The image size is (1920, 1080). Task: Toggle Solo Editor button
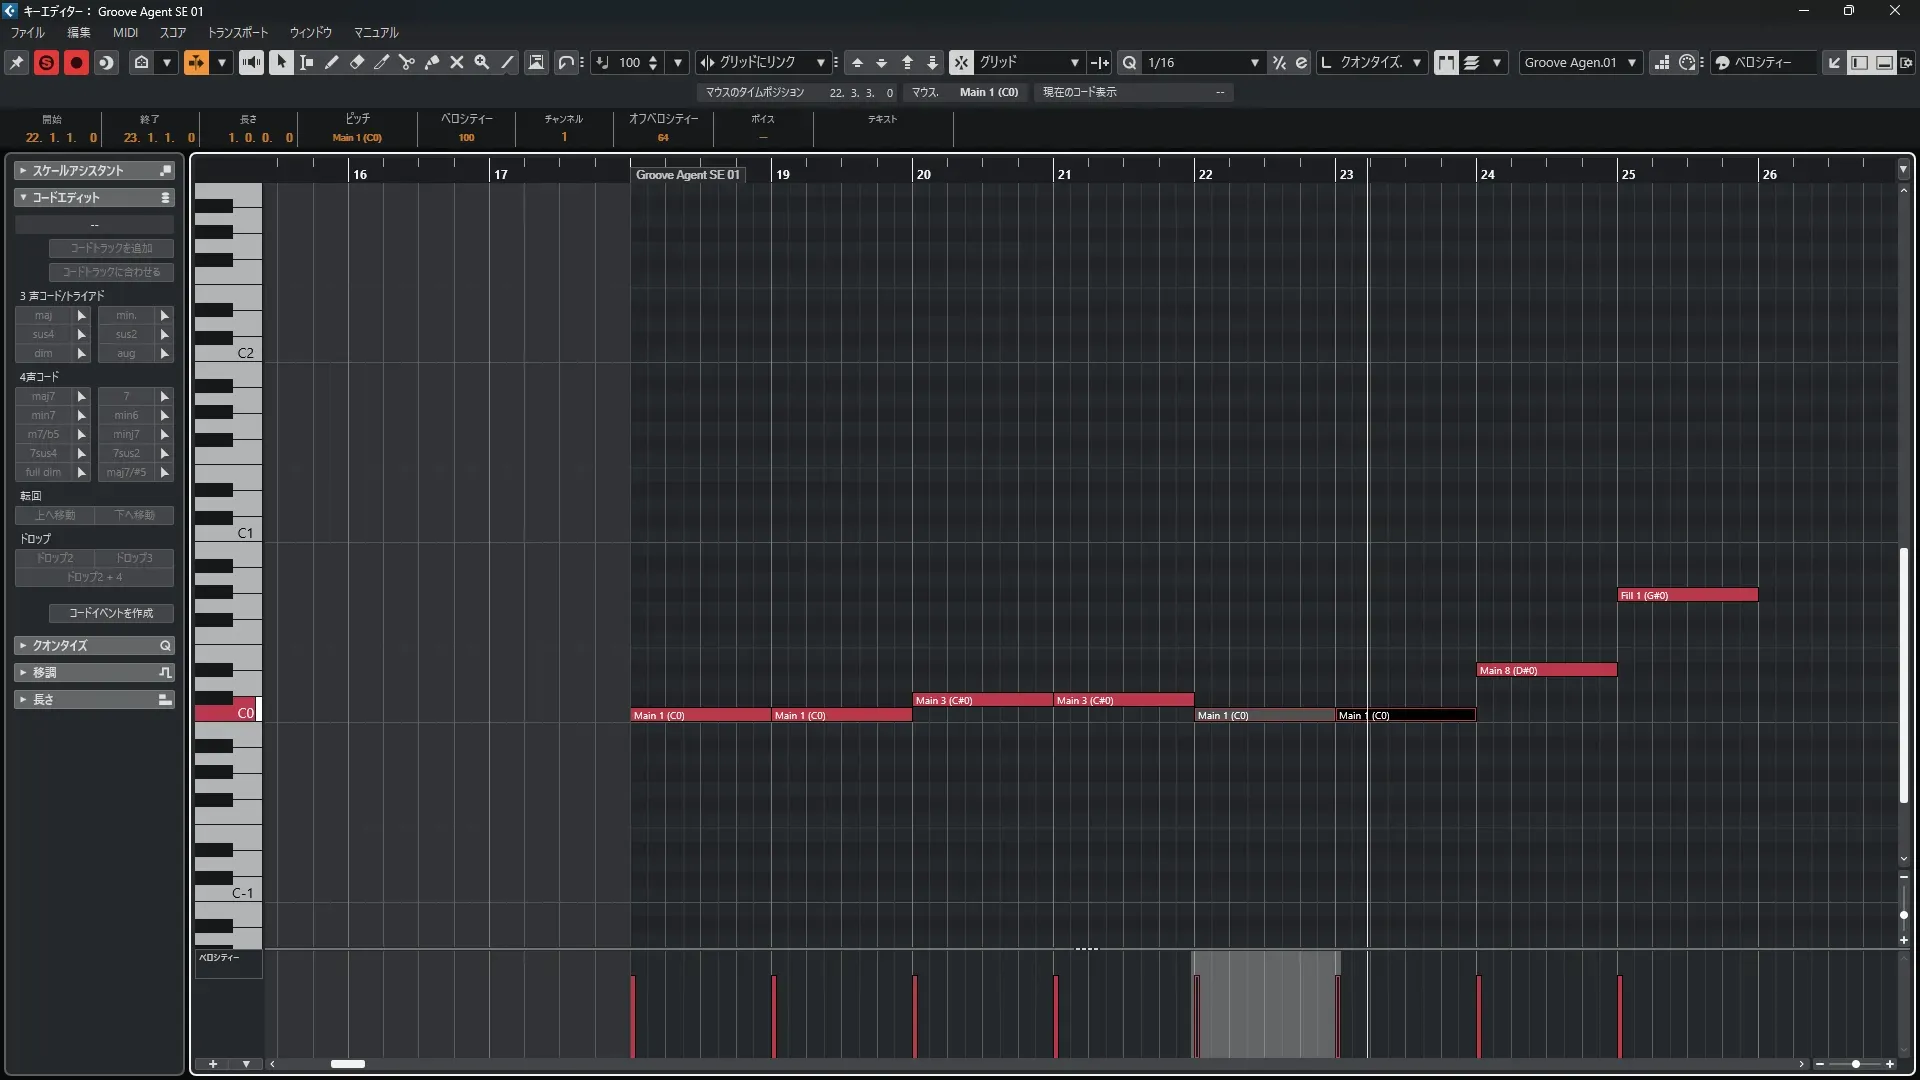(46, 62)
